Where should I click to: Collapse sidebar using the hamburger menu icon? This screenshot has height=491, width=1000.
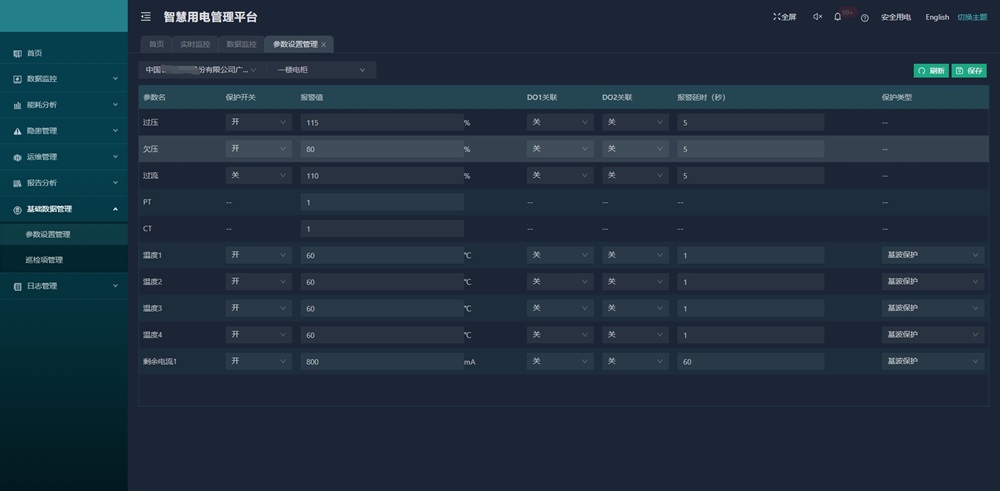[146, 17]
